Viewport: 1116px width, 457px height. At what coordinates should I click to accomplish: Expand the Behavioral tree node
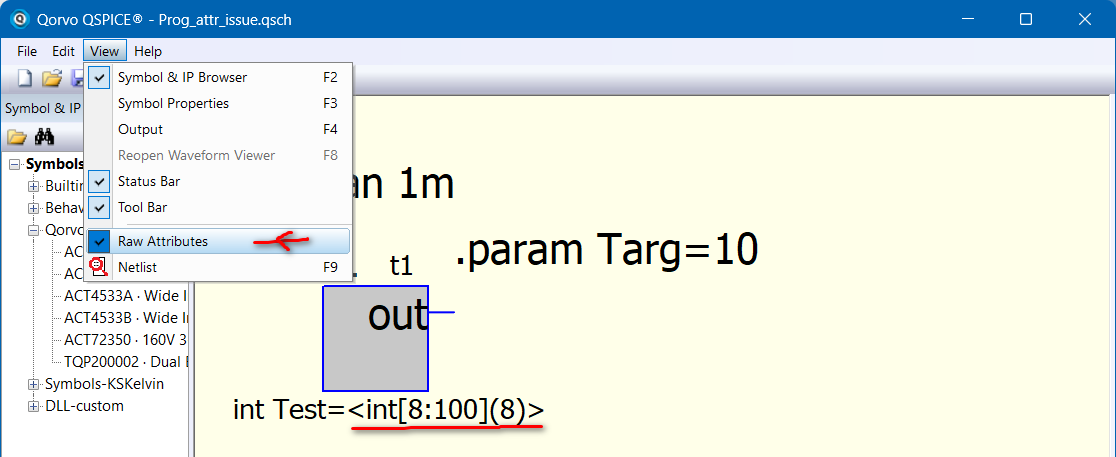click(x=33, y=209)
